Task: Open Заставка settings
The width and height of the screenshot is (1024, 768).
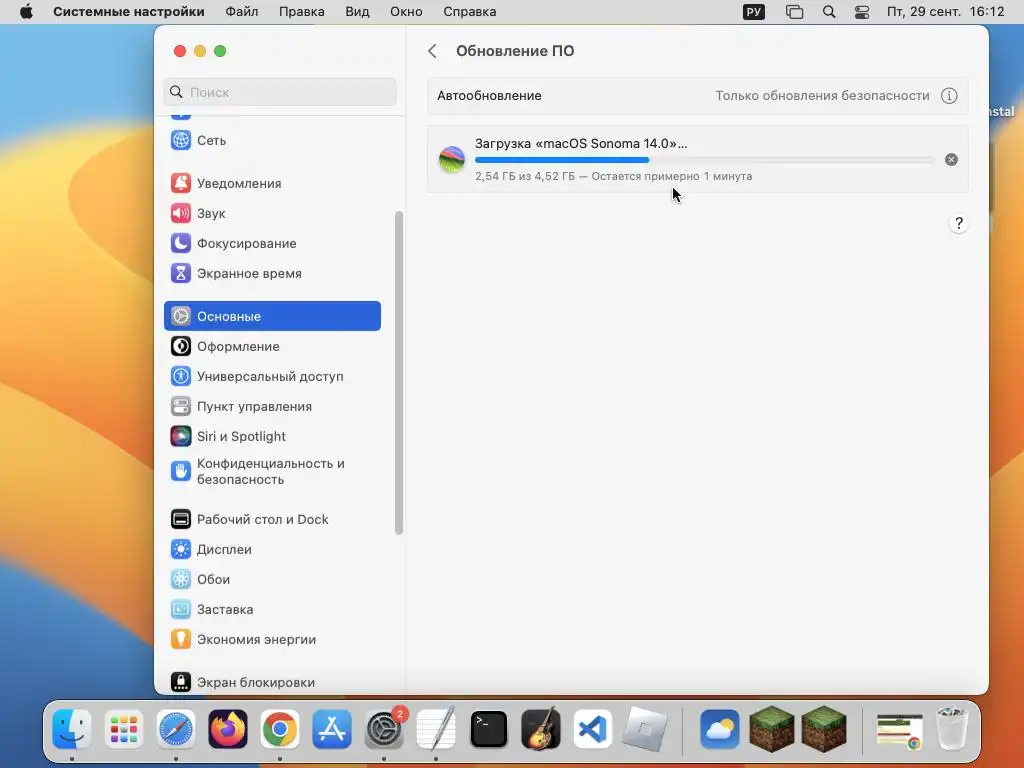Action: tap(272, 609)
